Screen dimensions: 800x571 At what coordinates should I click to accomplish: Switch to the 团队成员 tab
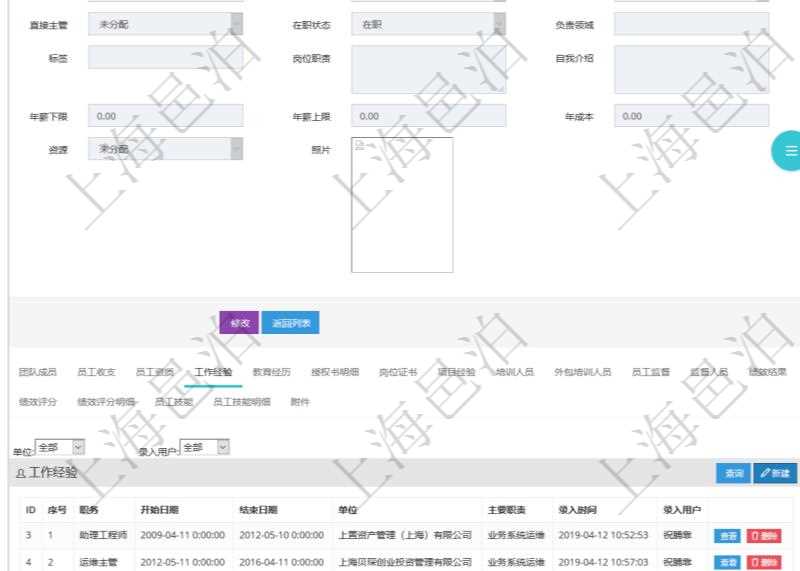(x=37, y=372)
